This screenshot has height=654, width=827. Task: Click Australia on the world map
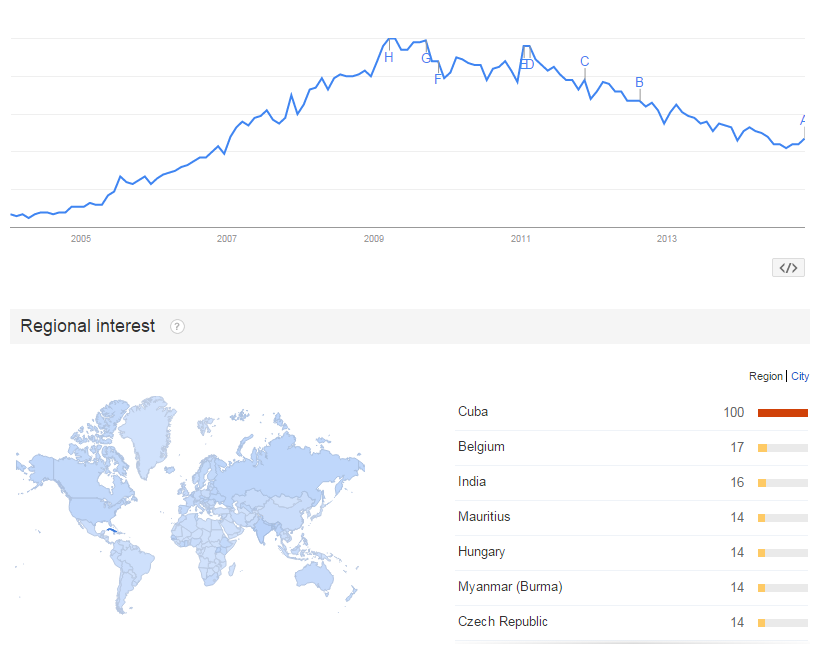[315, 576]
